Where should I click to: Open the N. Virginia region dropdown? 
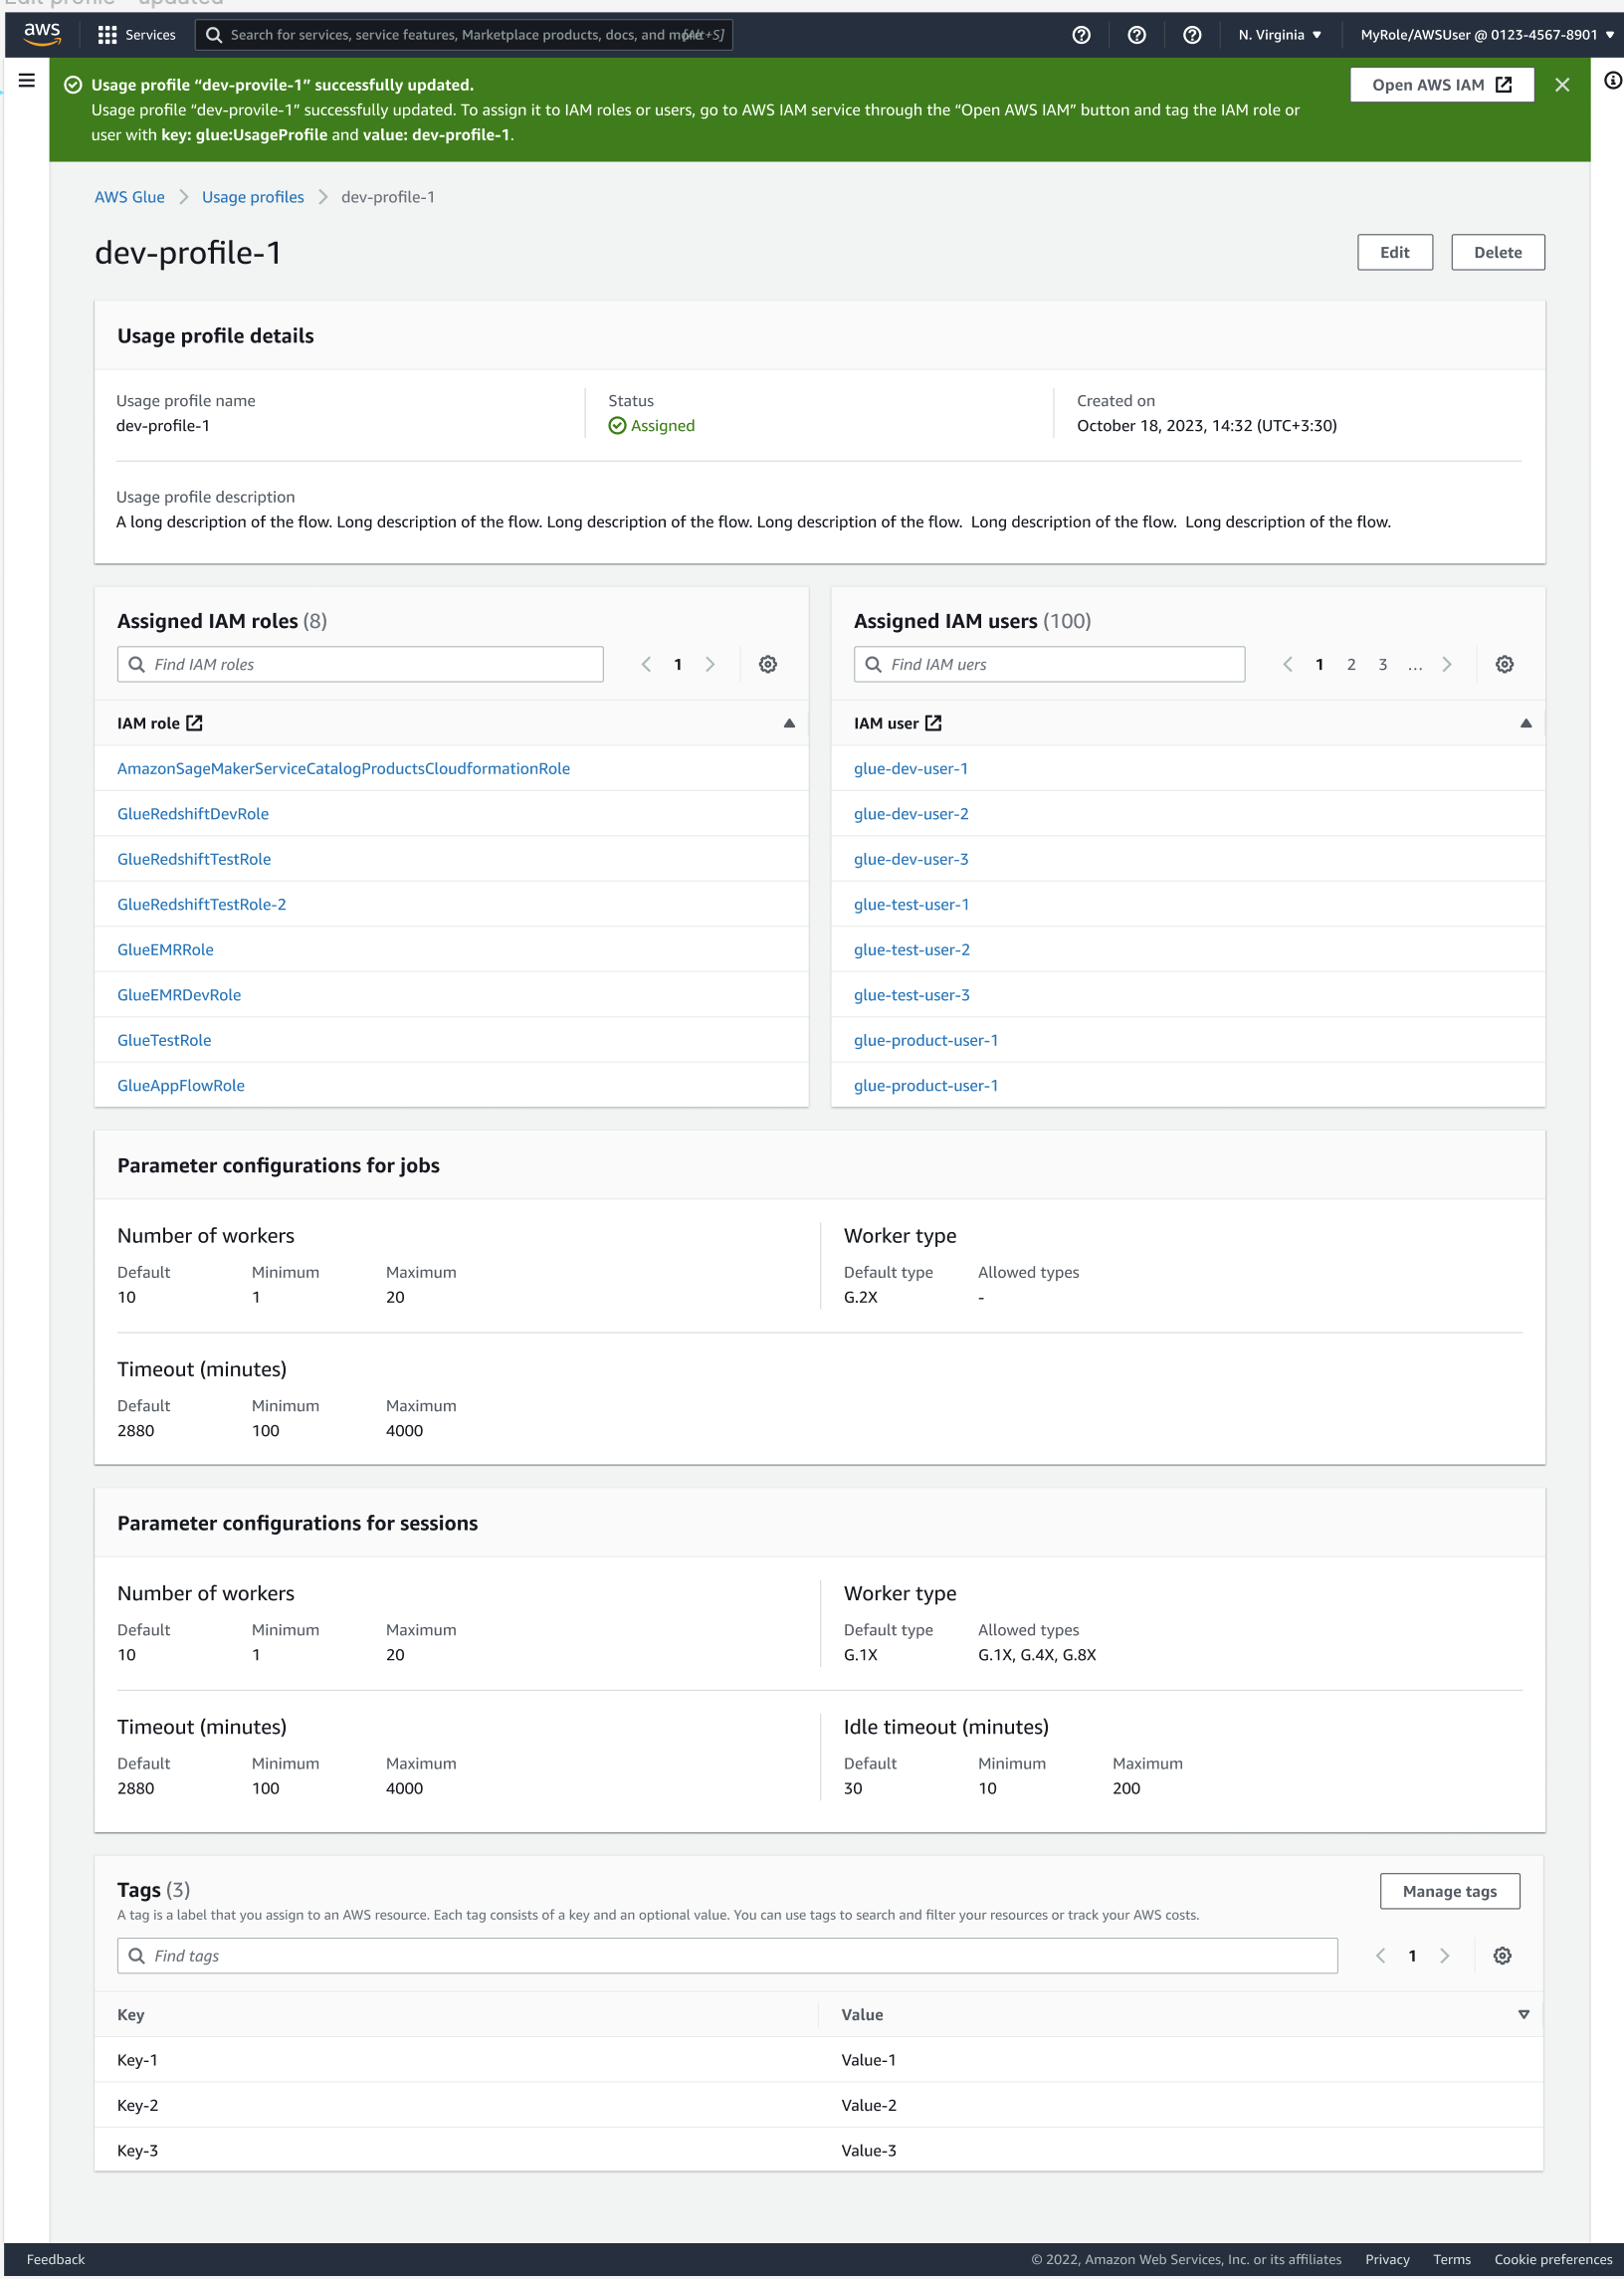pos(1278,34)
